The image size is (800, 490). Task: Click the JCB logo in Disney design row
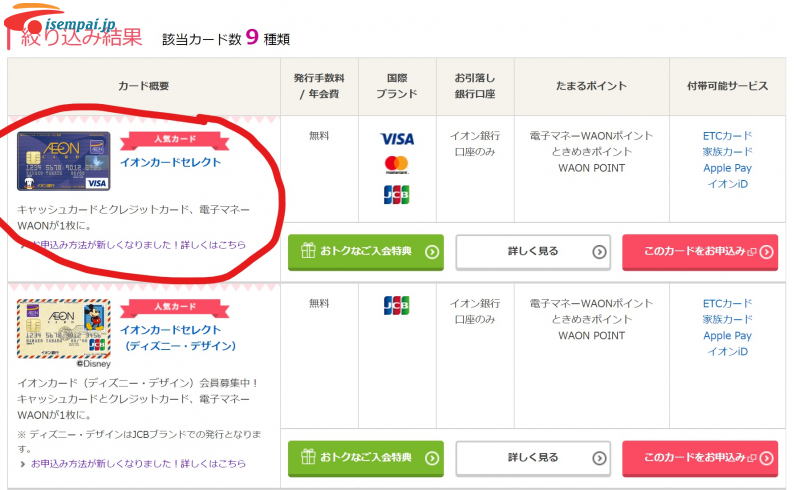pos(396,305)
